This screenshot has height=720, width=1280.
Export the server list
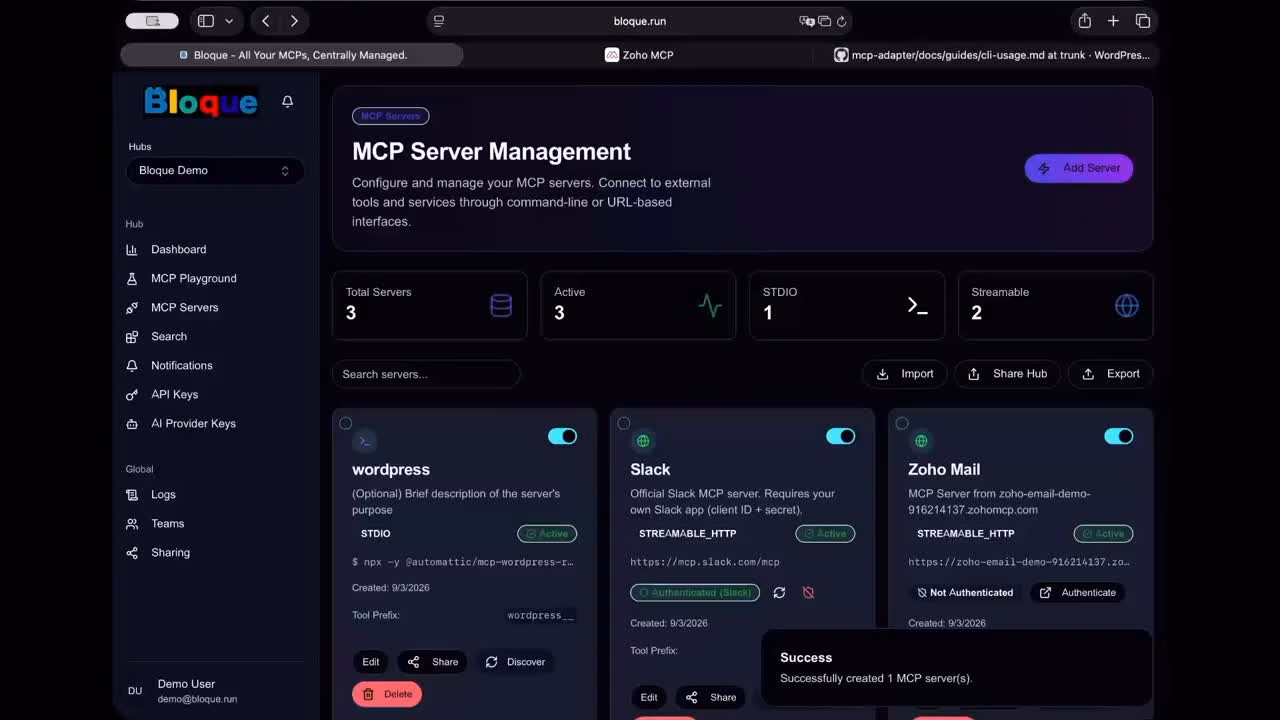[x=1110, y=374]
